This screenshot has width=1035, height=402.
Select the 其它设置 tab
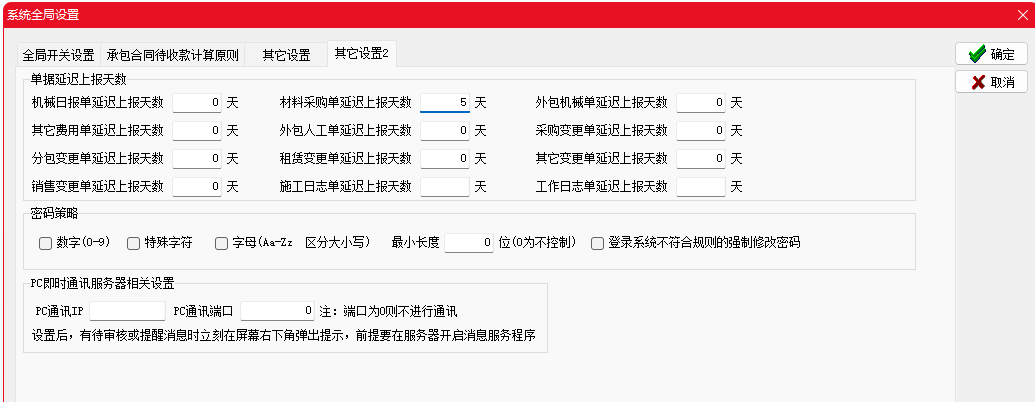coord(286,55)
